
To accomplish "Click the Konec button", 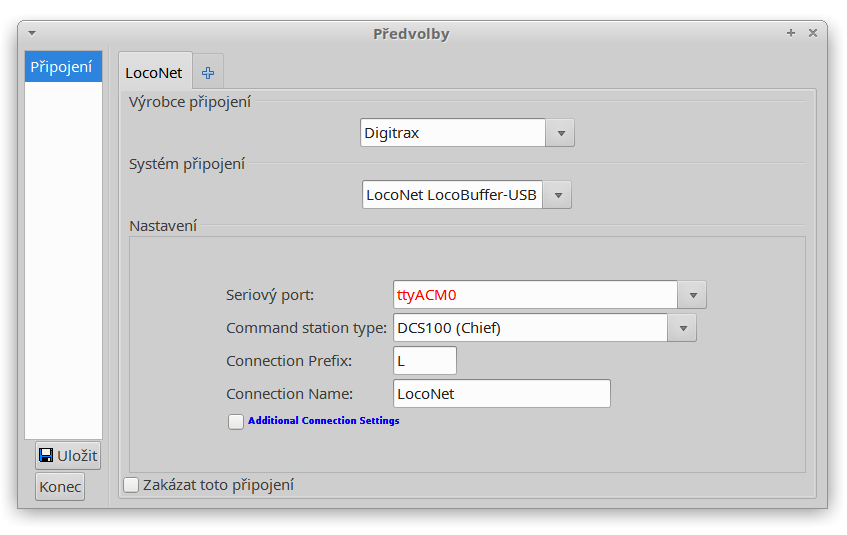I will [60, 487].
